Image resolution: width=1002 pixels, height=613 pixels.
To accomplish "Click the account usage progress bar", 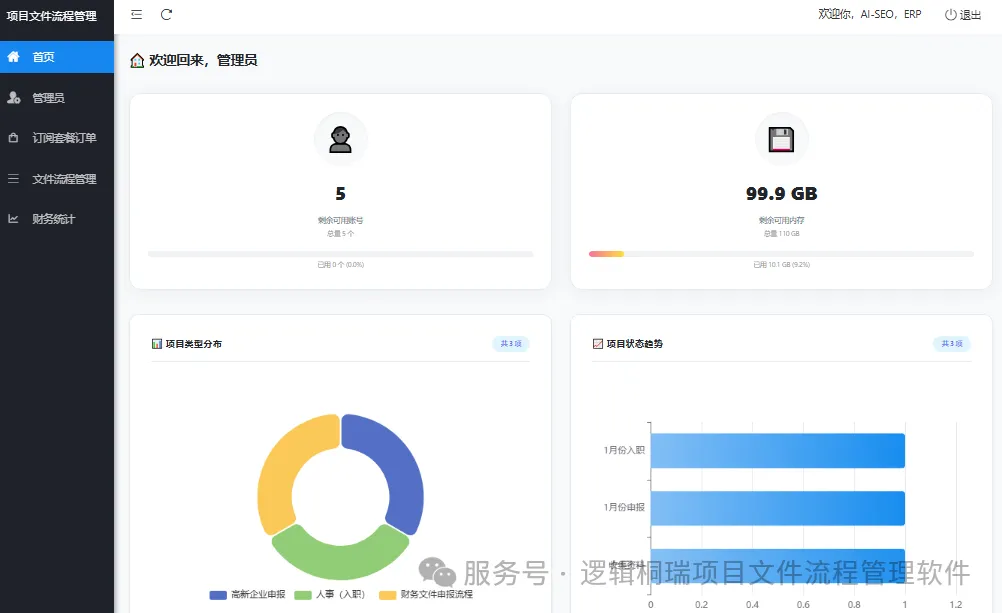I will (x=341, y=254).
